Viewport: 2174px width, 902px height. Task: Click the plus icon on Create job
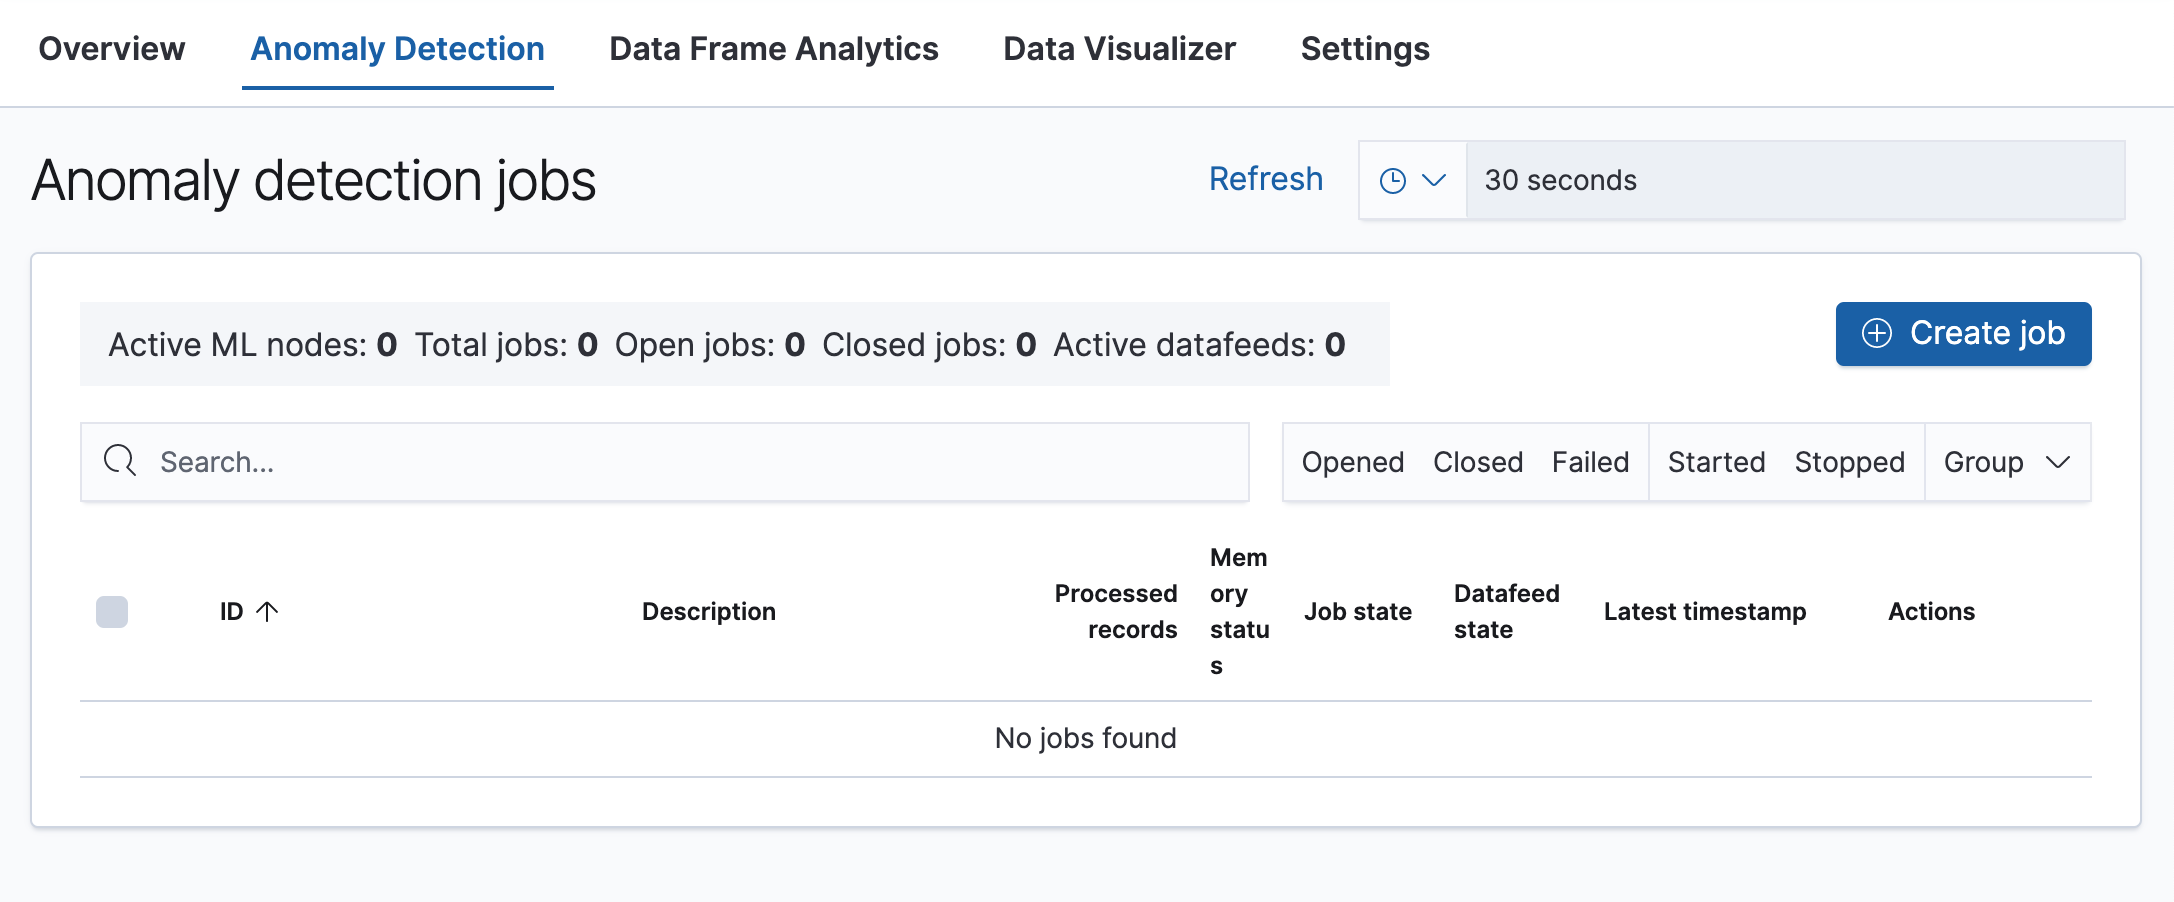pyautogui.click(x=1877, y=333)
